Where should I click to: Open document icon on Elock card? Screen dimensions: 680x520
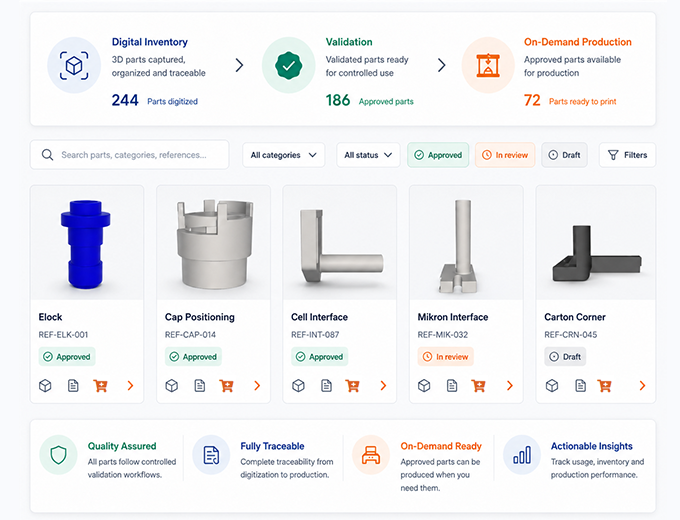click(x=73, y=386)
